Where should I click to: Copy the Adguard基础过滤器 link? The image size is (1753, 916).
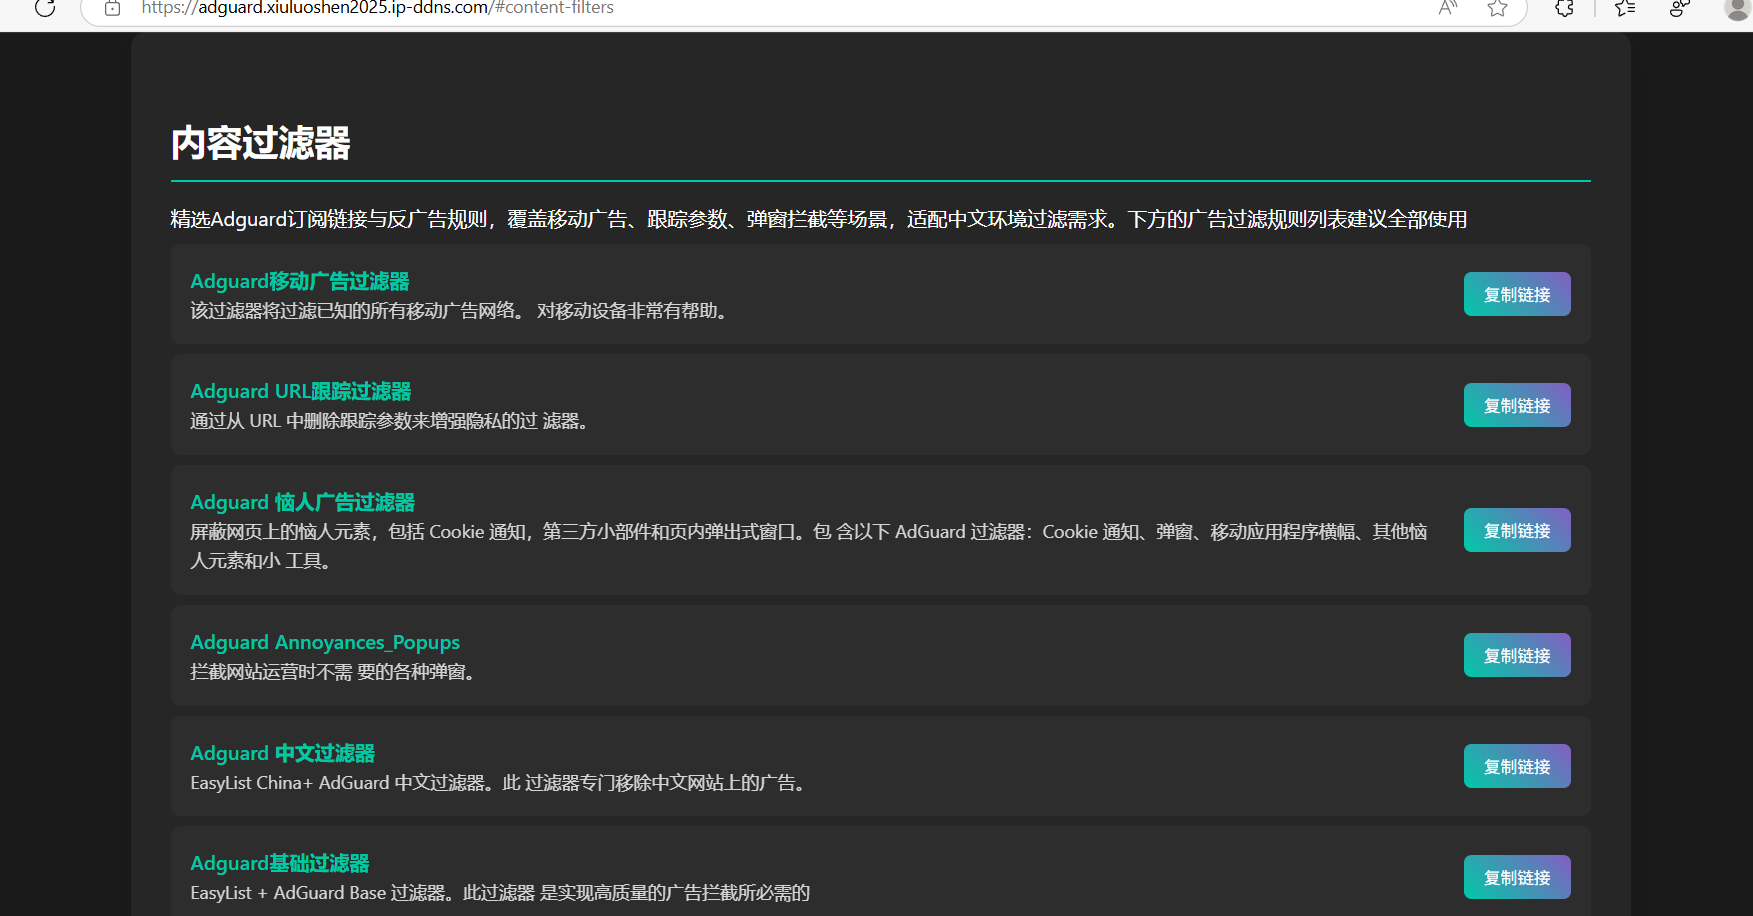1516,876
